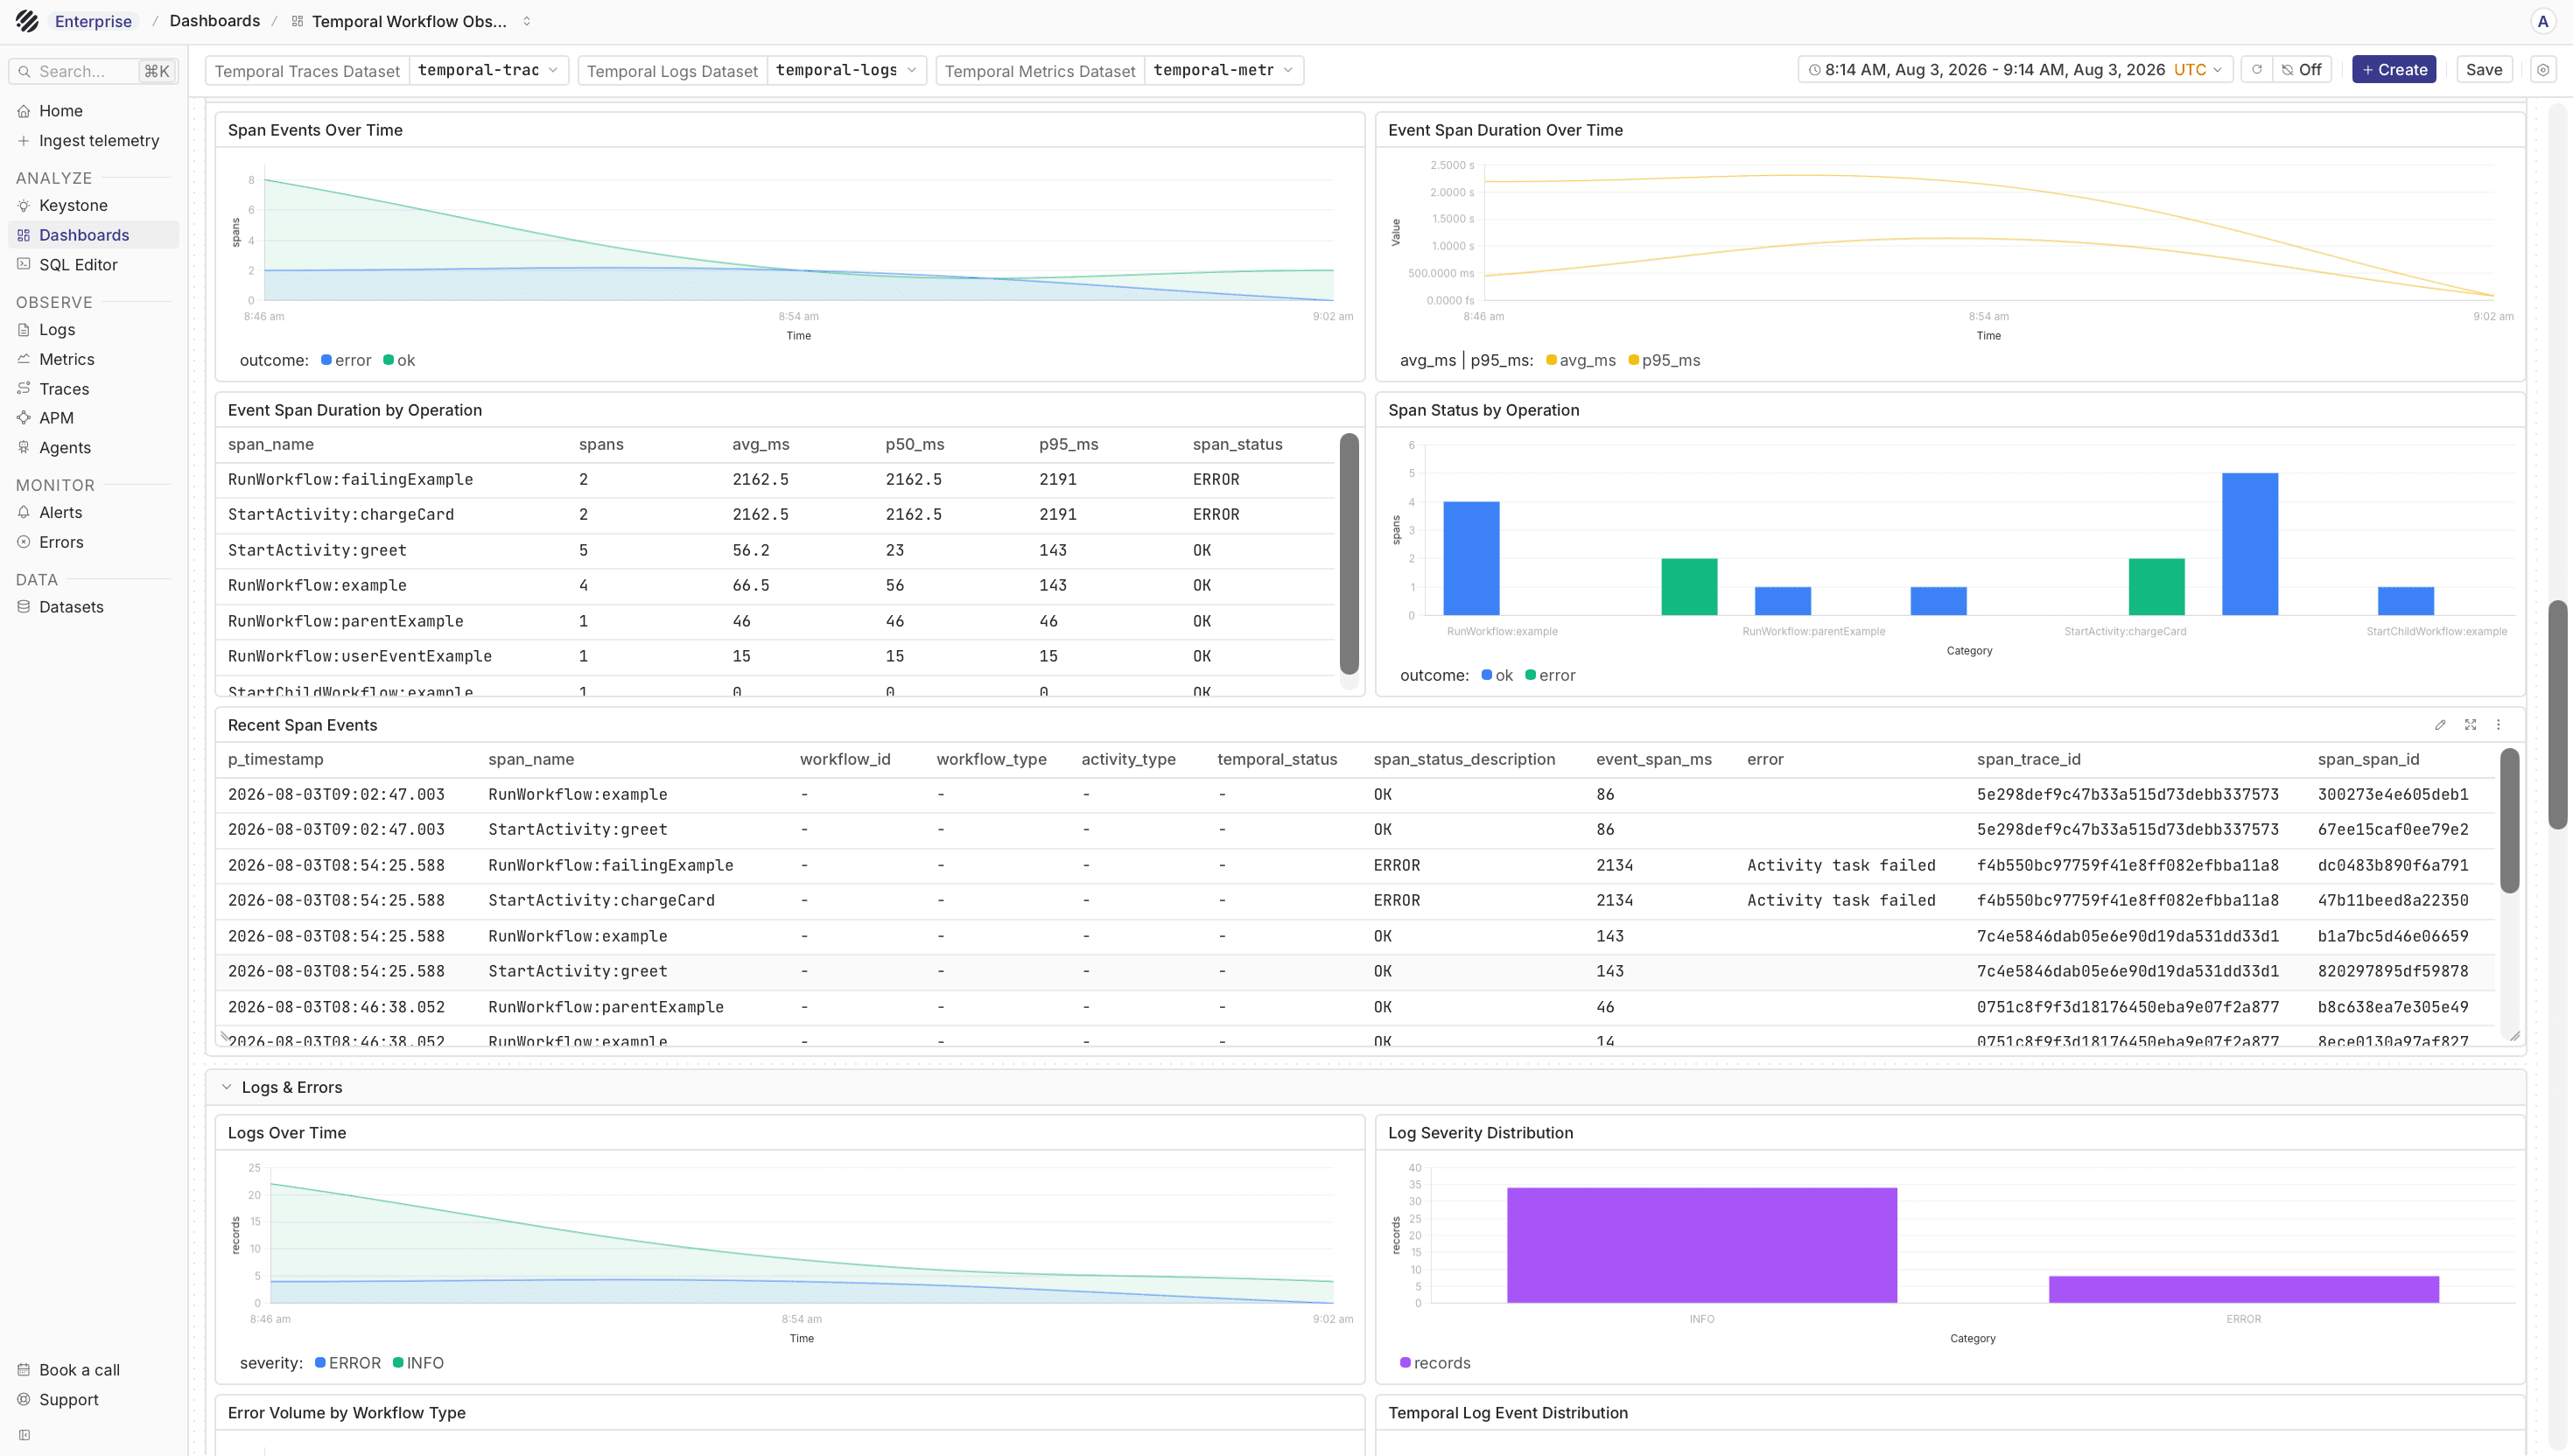This screenshot has width=2573, height=1456.
Task: Toggle error series in Span Status legend
Action: point(1550,676)
